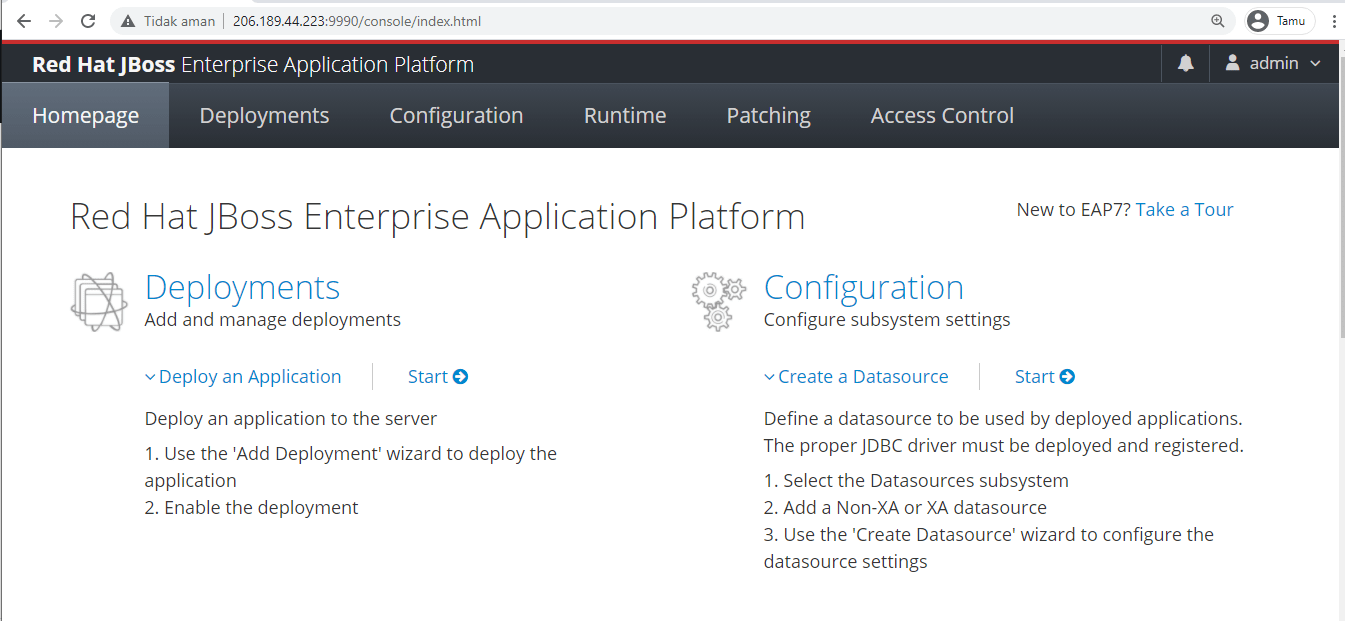Open the zoom magnifier icon in address bar

pos(1217,21)
